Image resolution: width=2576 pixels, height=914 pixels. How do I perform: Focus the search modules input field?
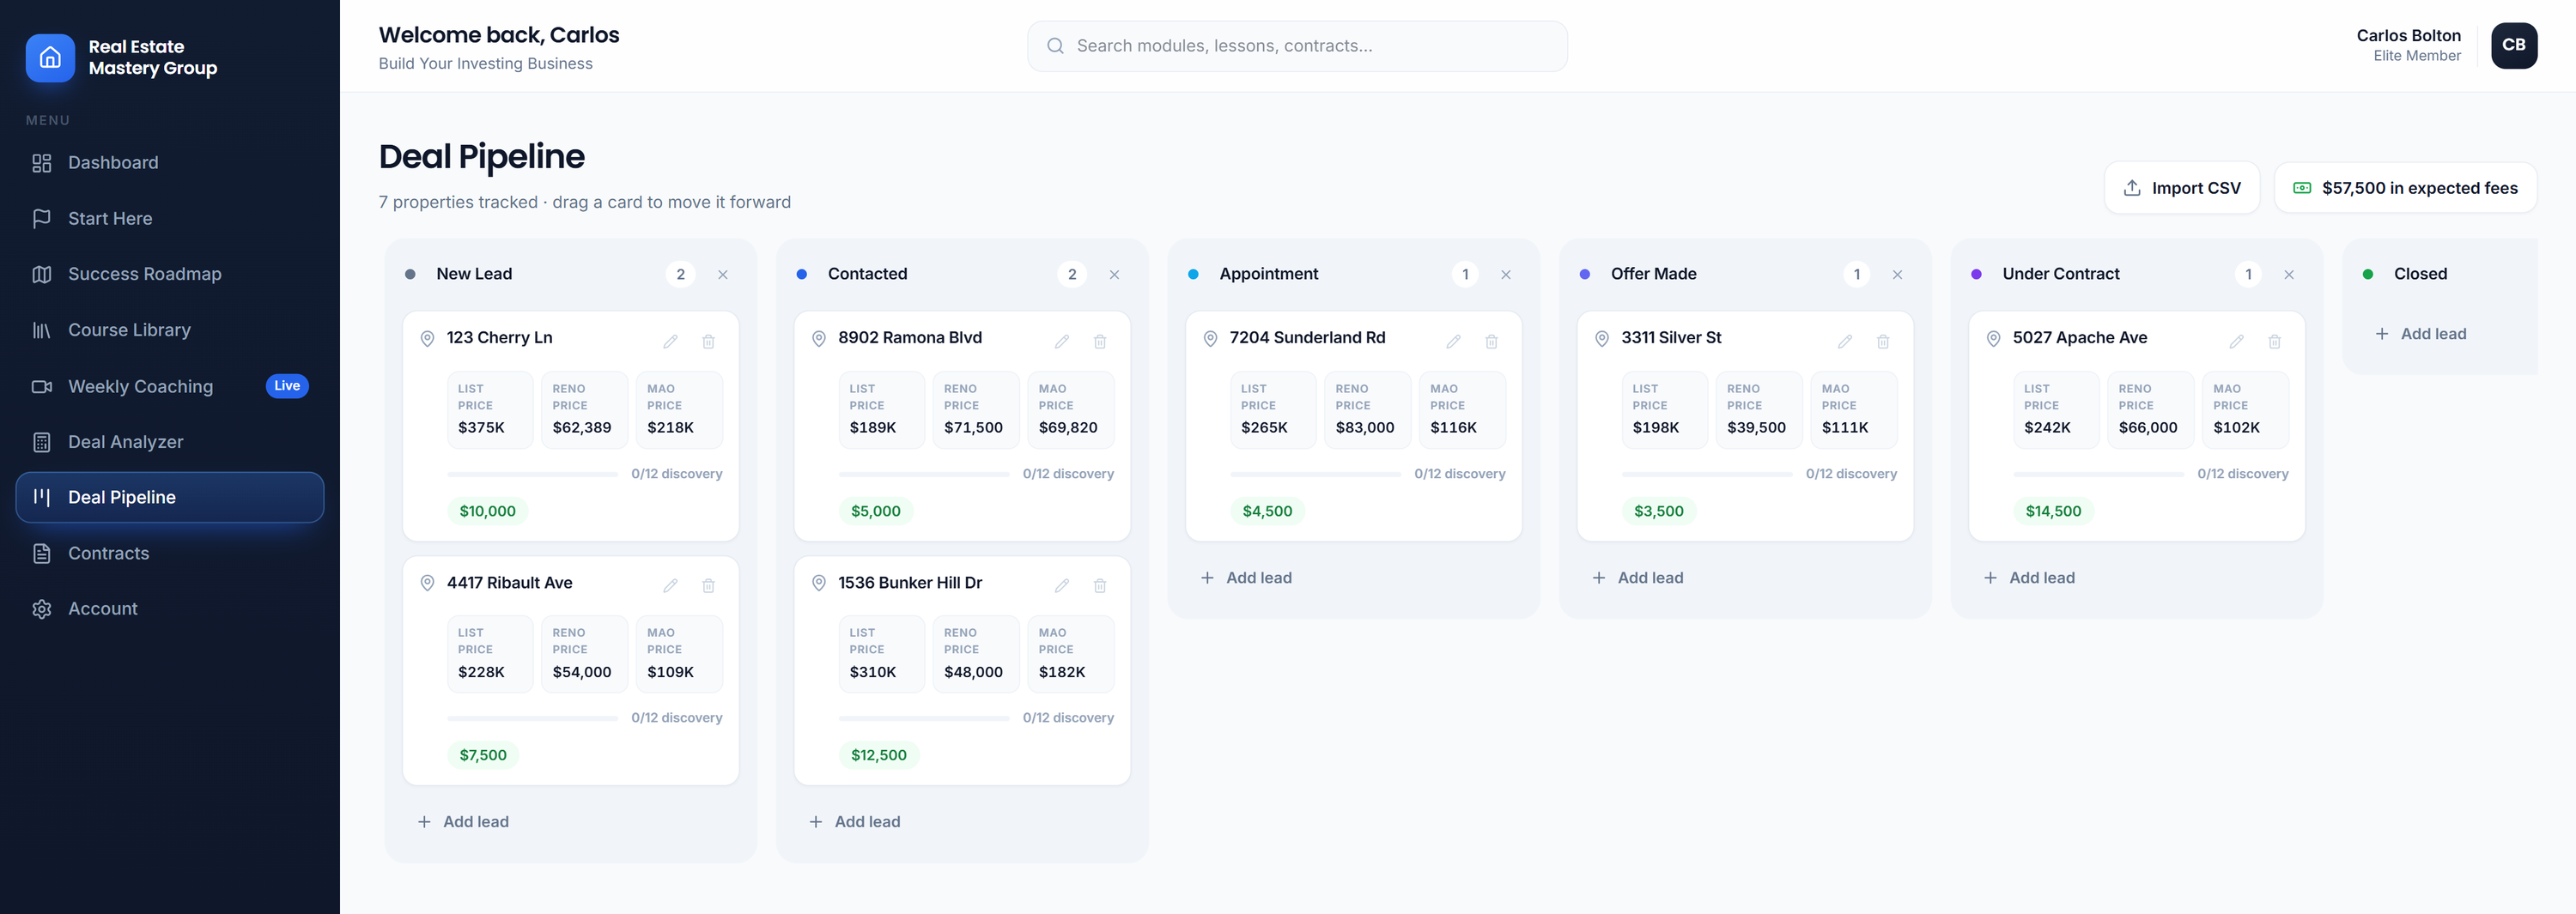pyautogui.click(x=1297, y=46)
